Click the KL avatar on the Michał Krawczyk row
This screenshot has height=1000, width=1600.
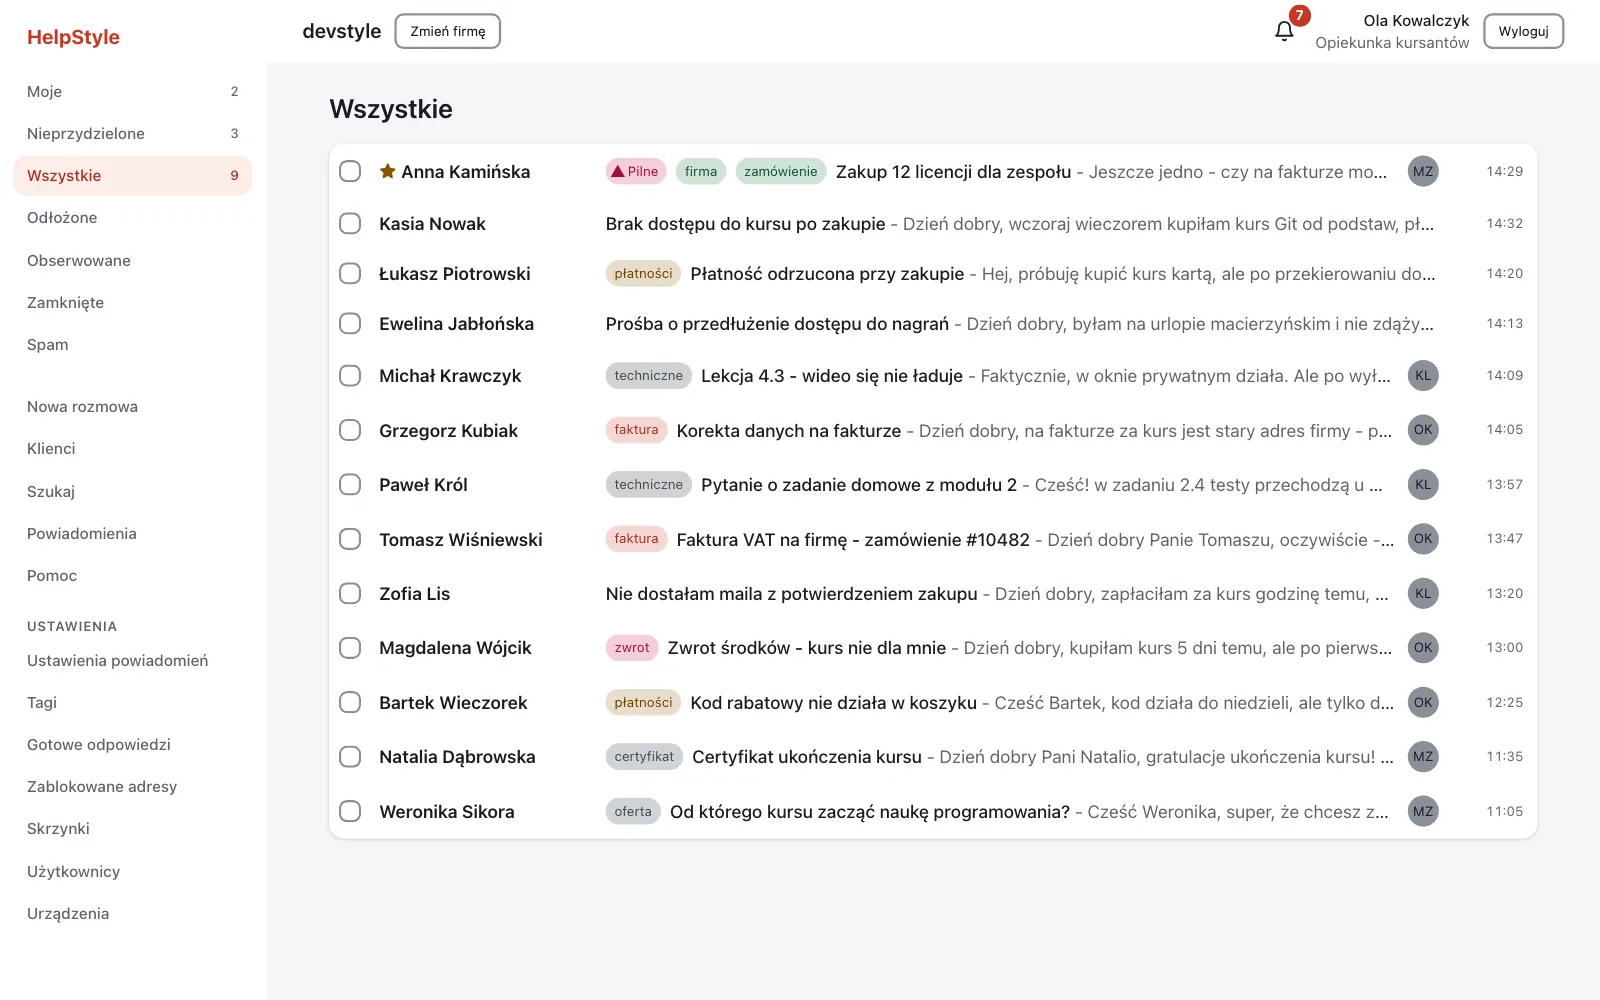tap(1423, 376)
